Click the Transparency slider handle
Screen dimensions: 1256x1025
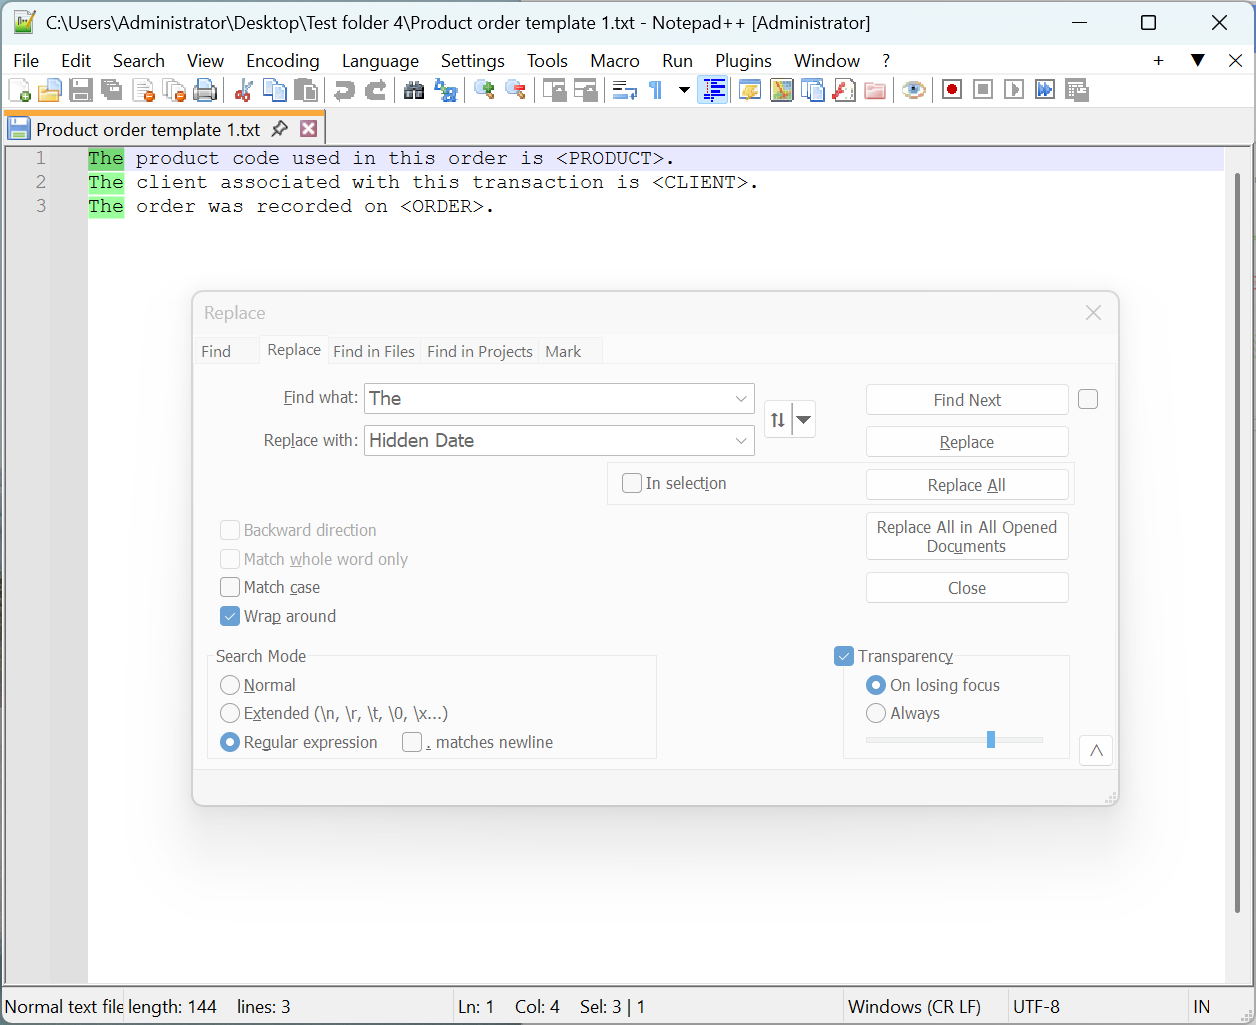991,740
